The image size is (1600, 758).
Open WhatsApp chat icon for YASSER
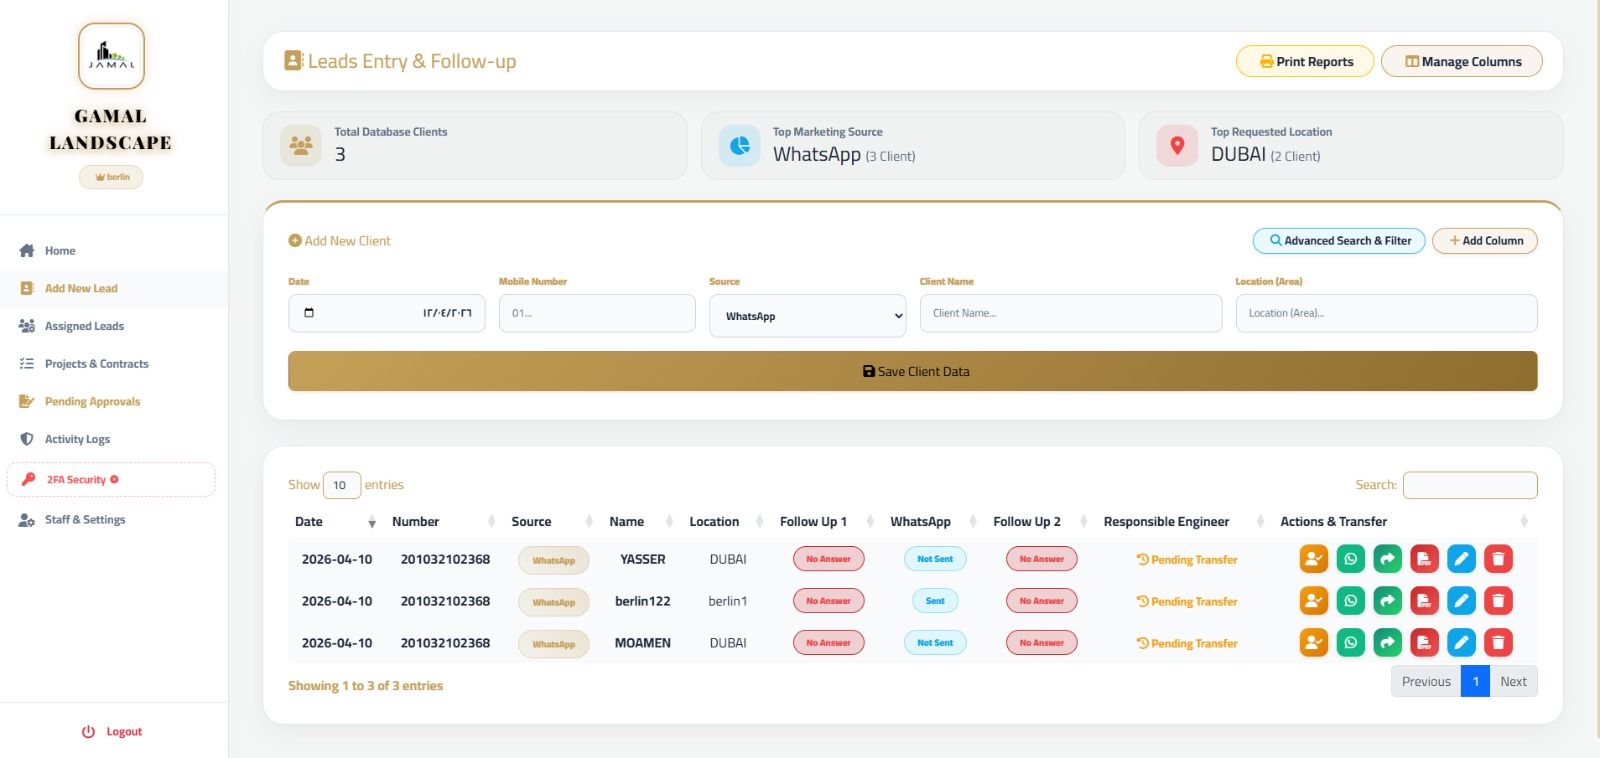coord(1350,559)
